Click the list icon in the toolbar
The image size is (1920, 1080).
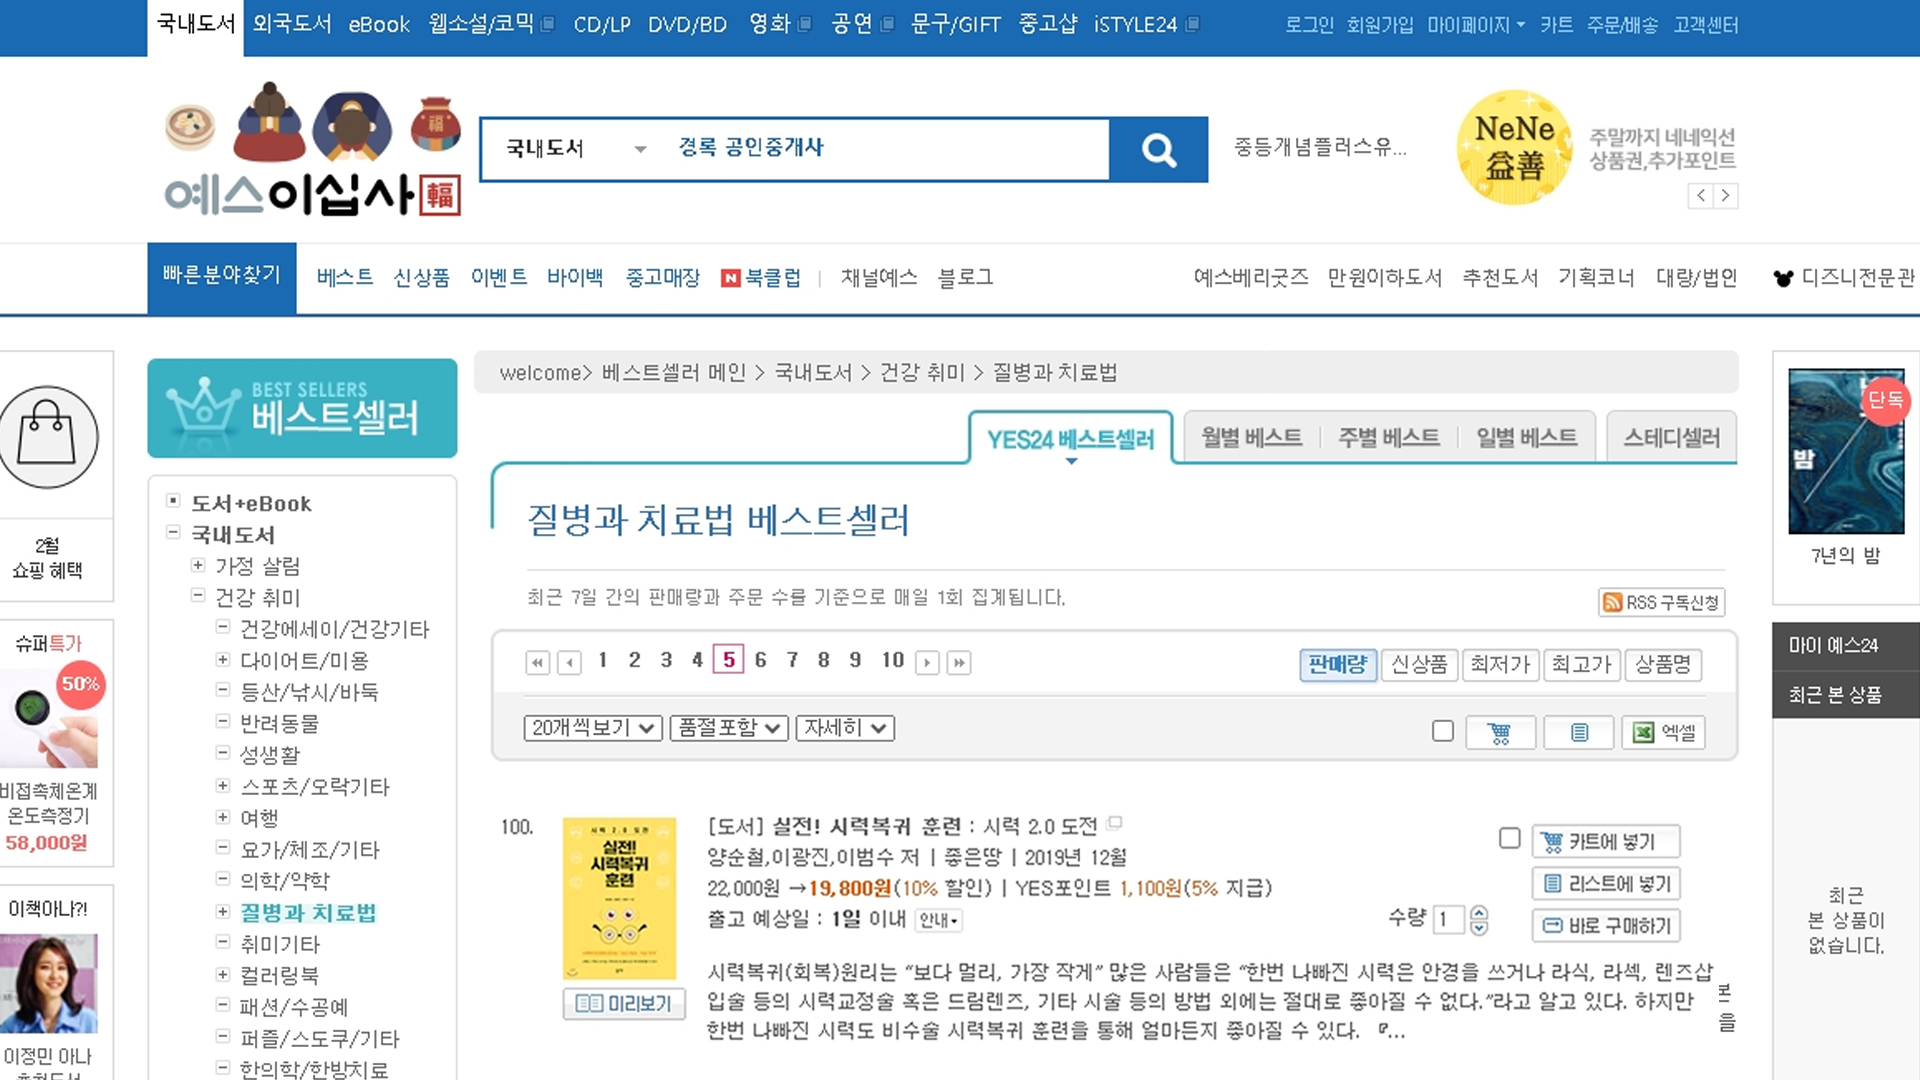1579,733
